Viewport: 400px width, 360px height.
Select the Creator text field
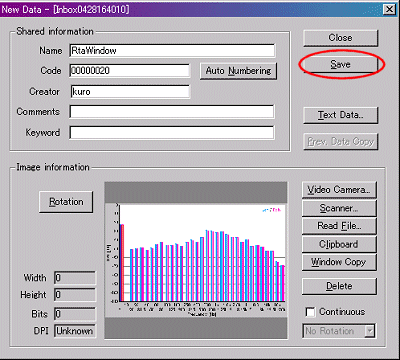click(x=130, y=92)
